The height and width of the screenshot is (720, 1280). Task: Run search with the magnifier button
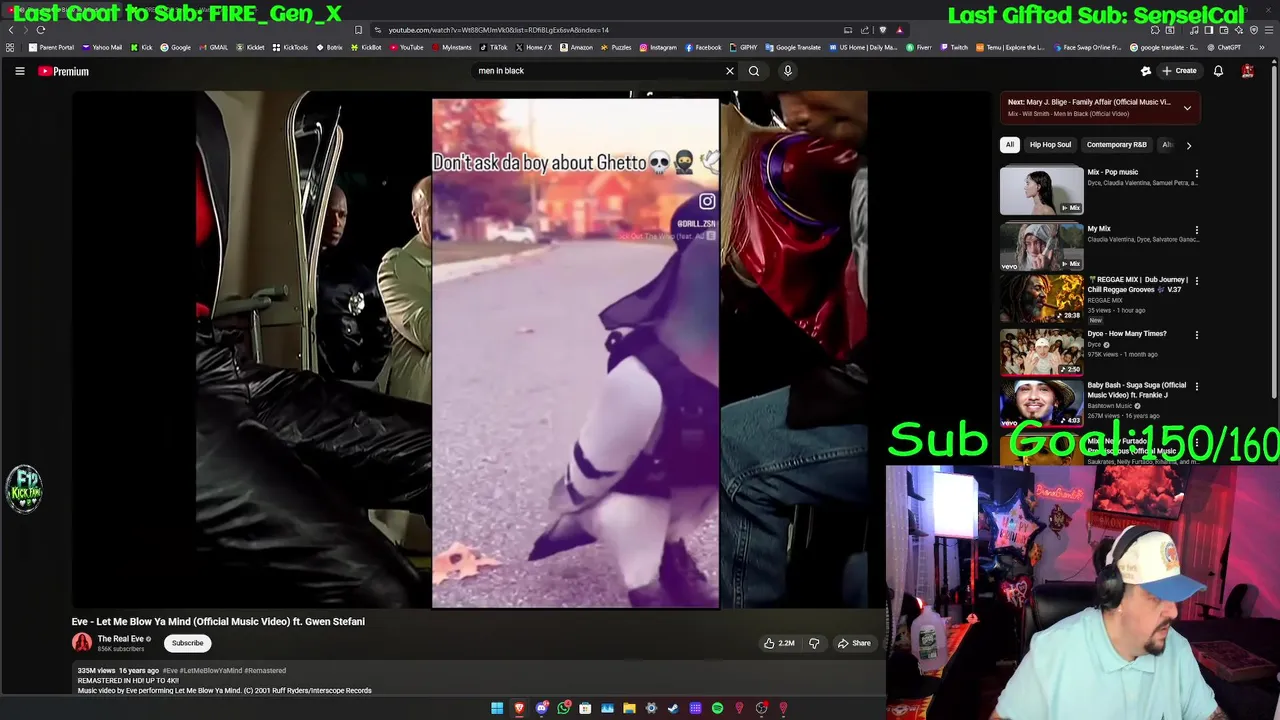754,71
